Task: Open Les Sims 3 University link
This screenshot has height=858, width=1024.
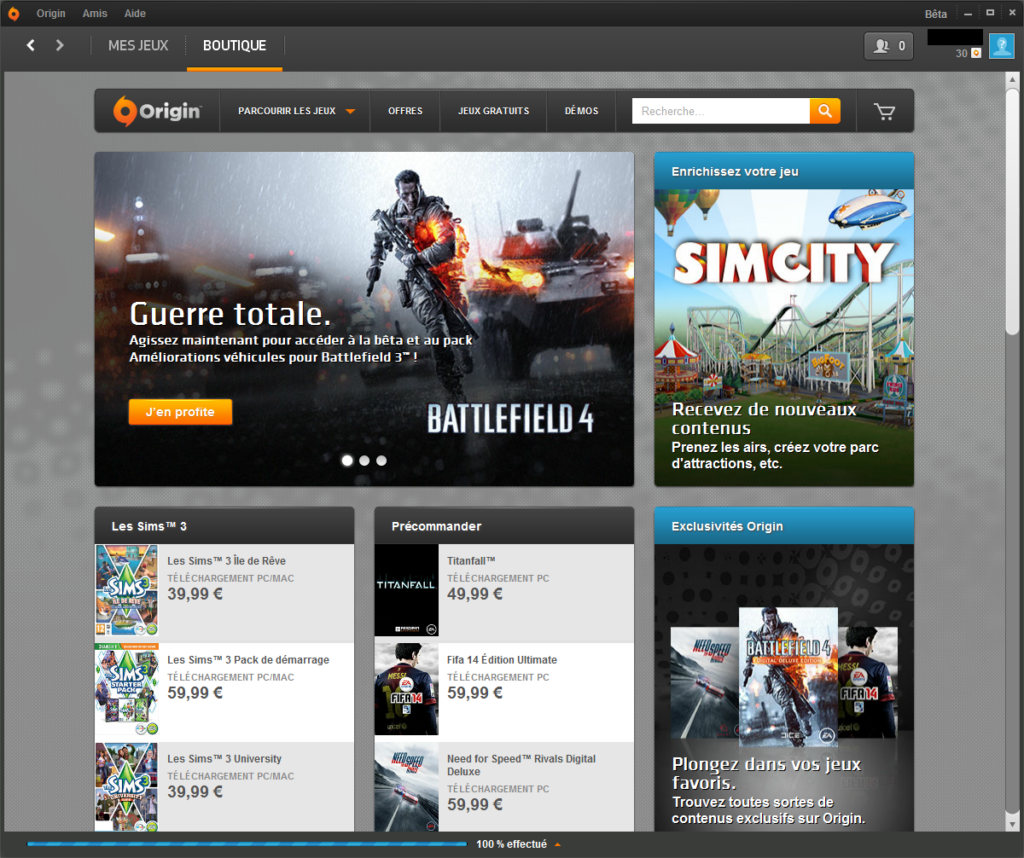Action: click(225, 759)
